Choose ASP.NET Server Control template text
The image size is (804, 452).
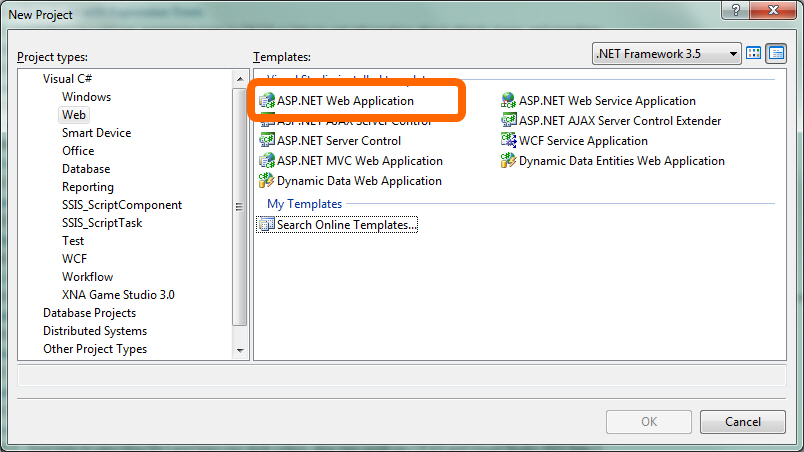click(339, 140)
